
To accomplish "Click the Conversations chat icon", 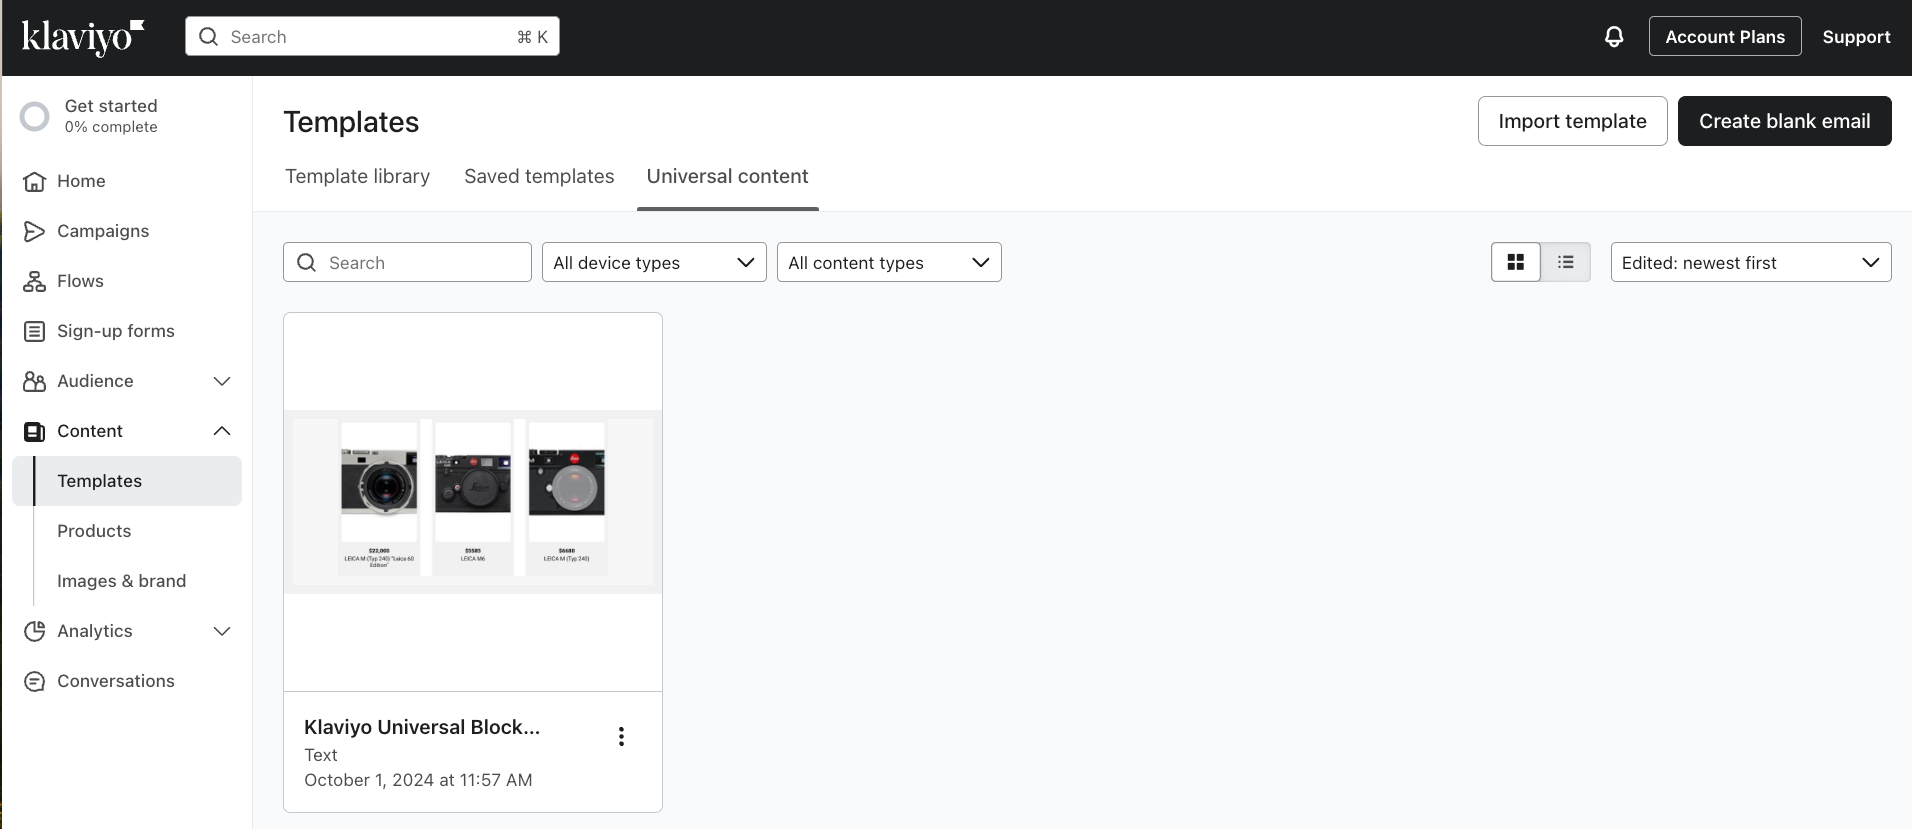I will point(35,681).
